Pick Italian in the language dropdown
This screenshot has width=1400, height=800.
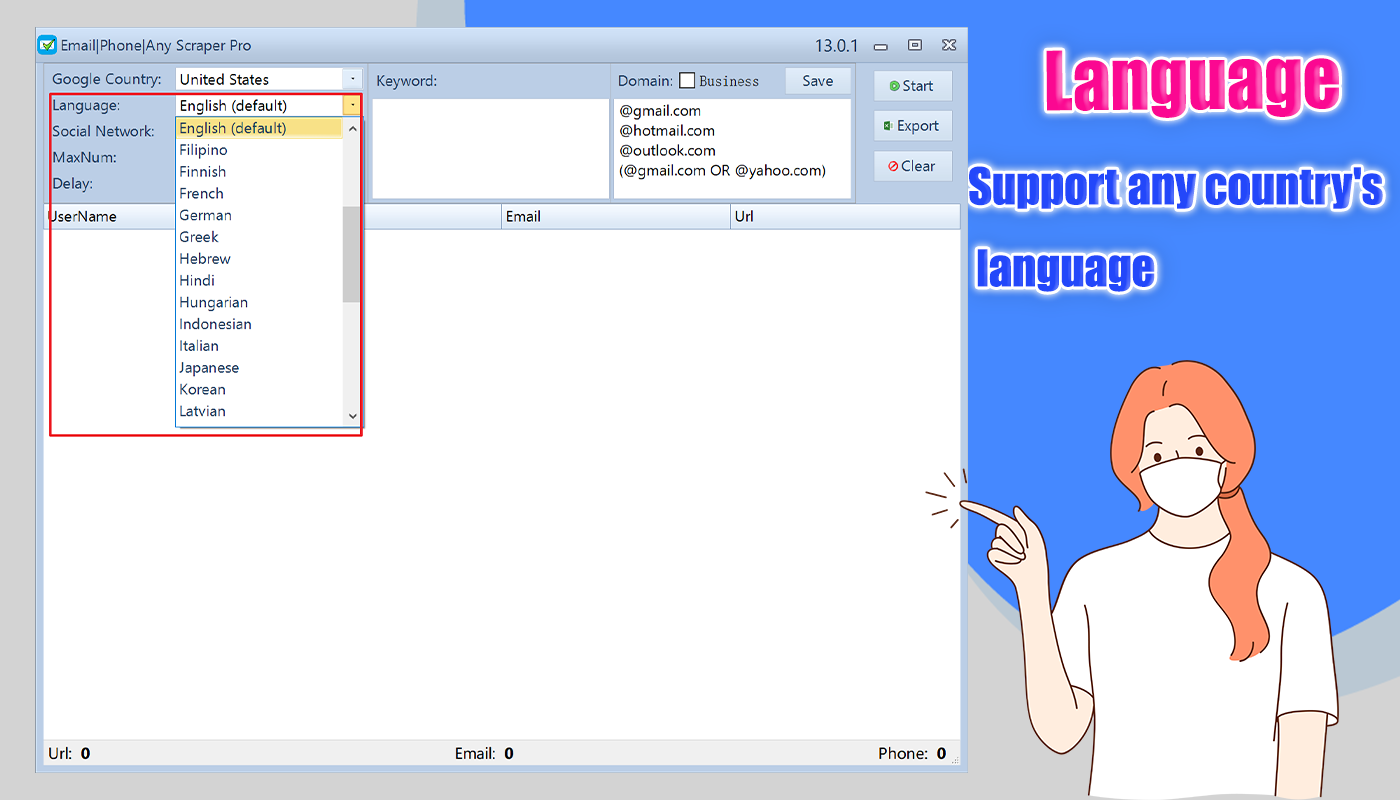[x=259, y=346]
